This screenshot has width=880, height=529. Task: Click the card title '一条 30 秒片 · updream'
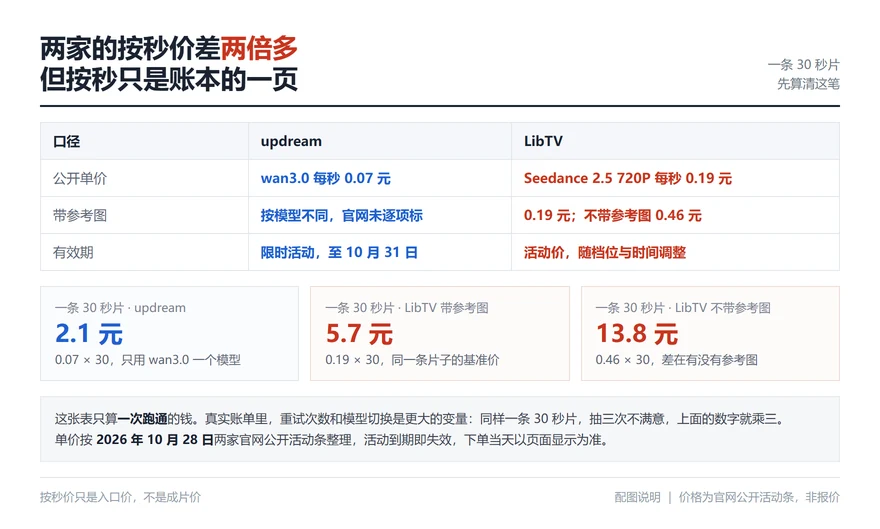[x=120, y=307]
